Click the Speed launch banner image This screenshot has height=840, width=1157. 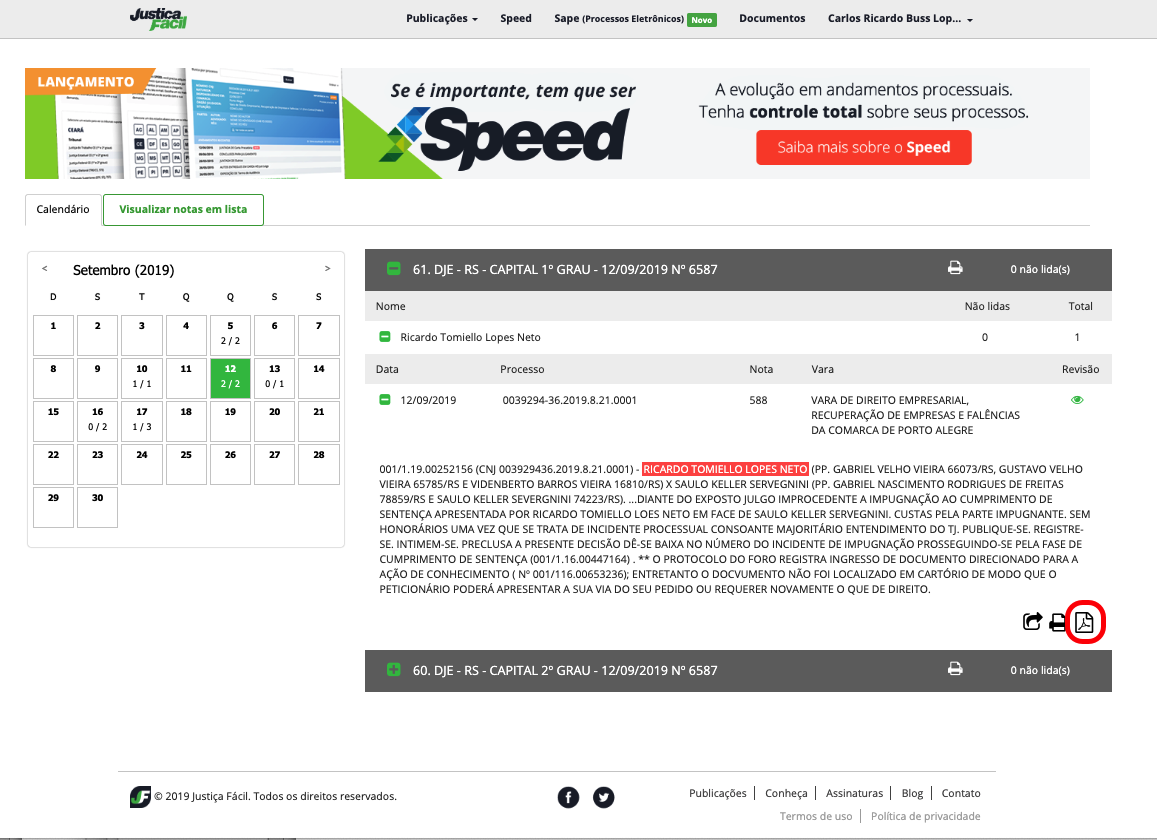(557, 123)
